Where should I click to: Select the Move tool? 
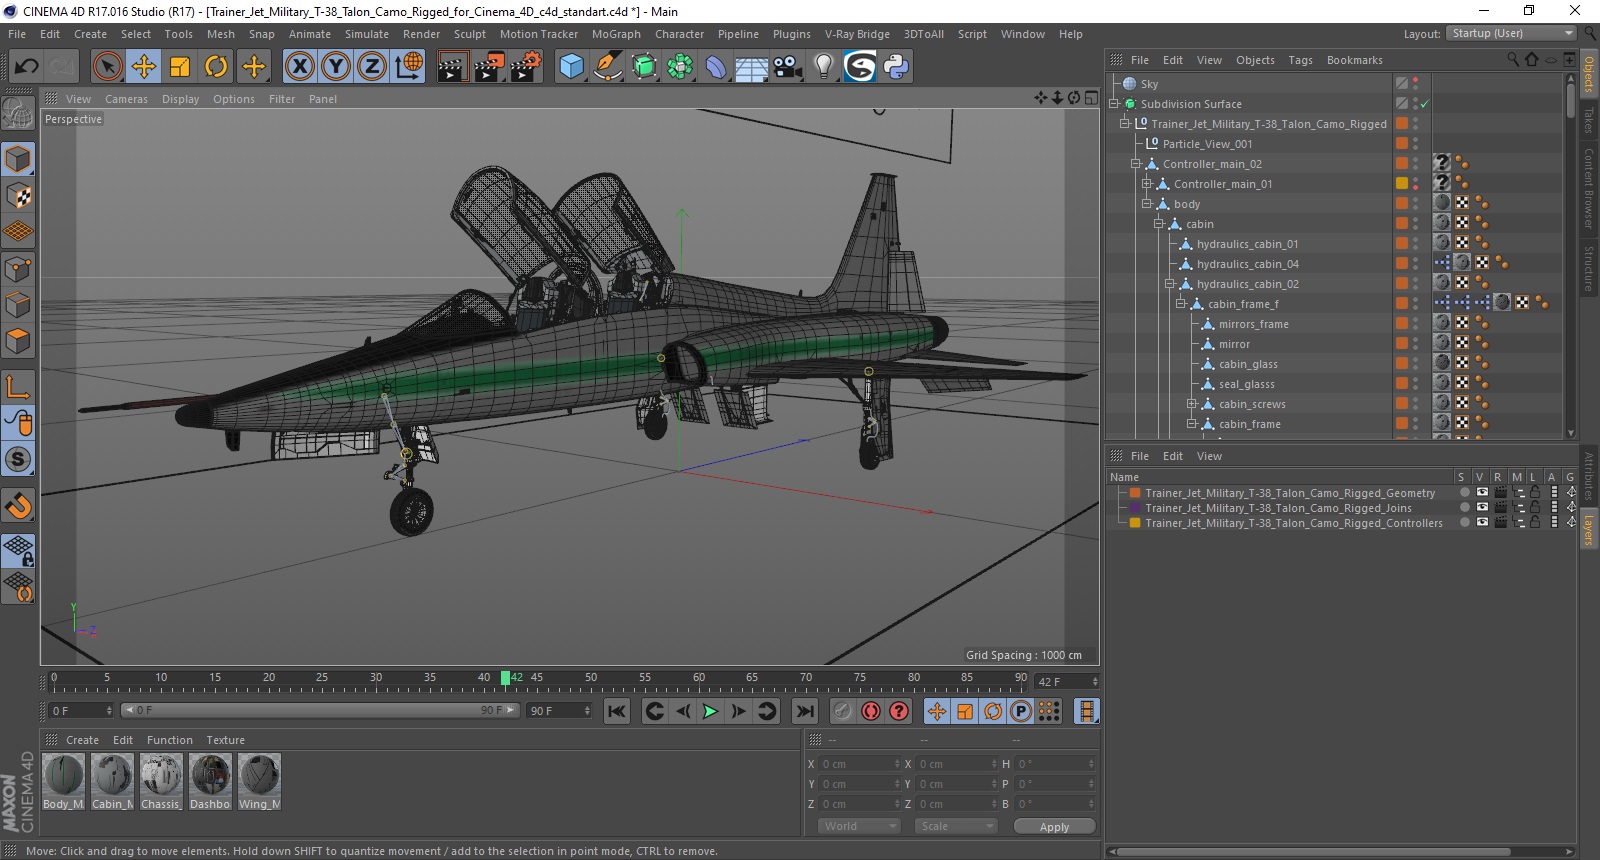click(144, 67)
